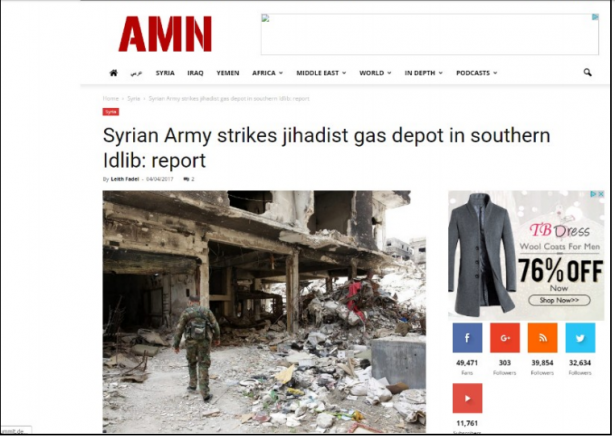
Task: Expand the Middle East dropdown menu
Action: (321, 73)
